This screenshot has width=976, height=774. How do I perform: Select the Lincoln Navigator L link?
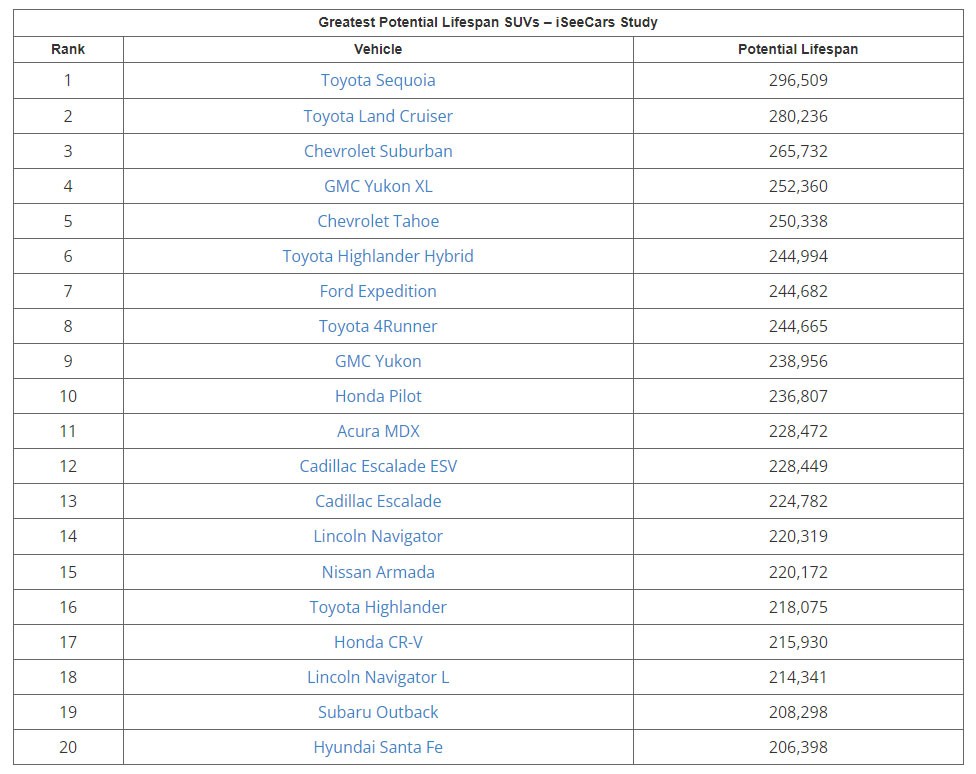(x=378, y=677)
